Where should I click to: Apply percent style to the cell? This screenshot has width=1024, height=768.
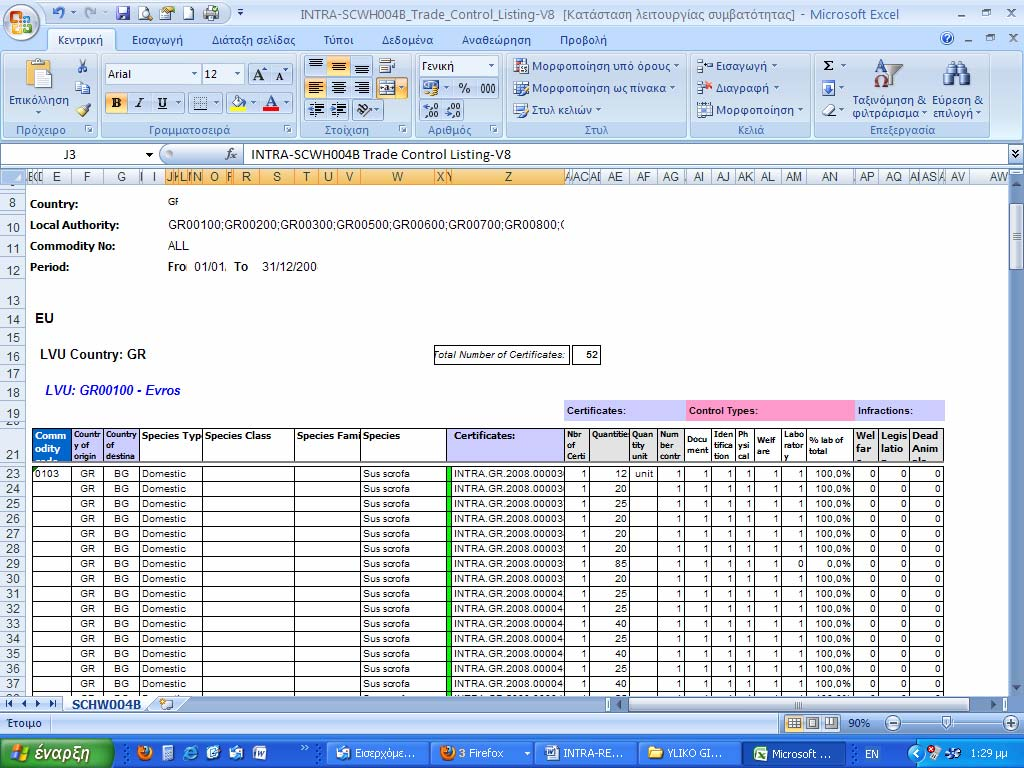click(x=464, y=88)
